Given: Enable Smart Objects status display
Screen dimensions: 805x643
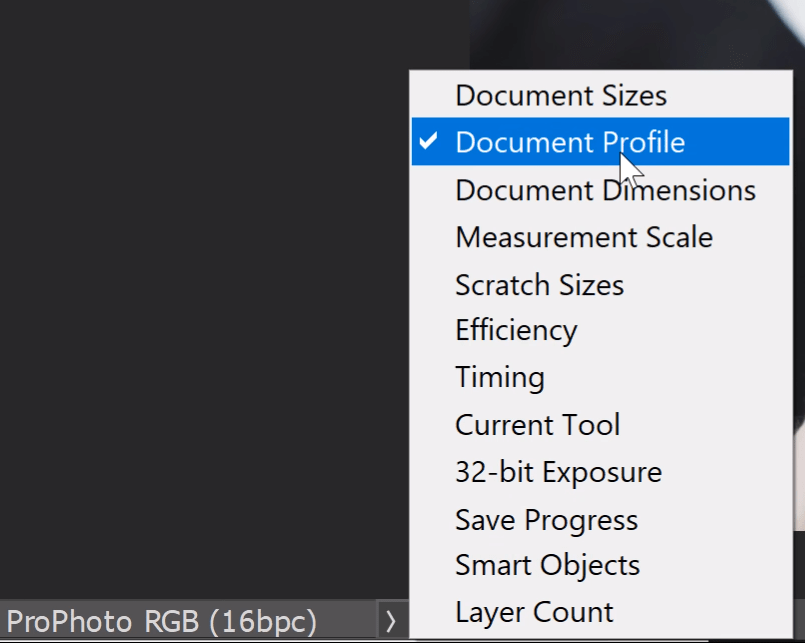Looking at the screenshot, I should pyautogui.click(x=547, y=566).
